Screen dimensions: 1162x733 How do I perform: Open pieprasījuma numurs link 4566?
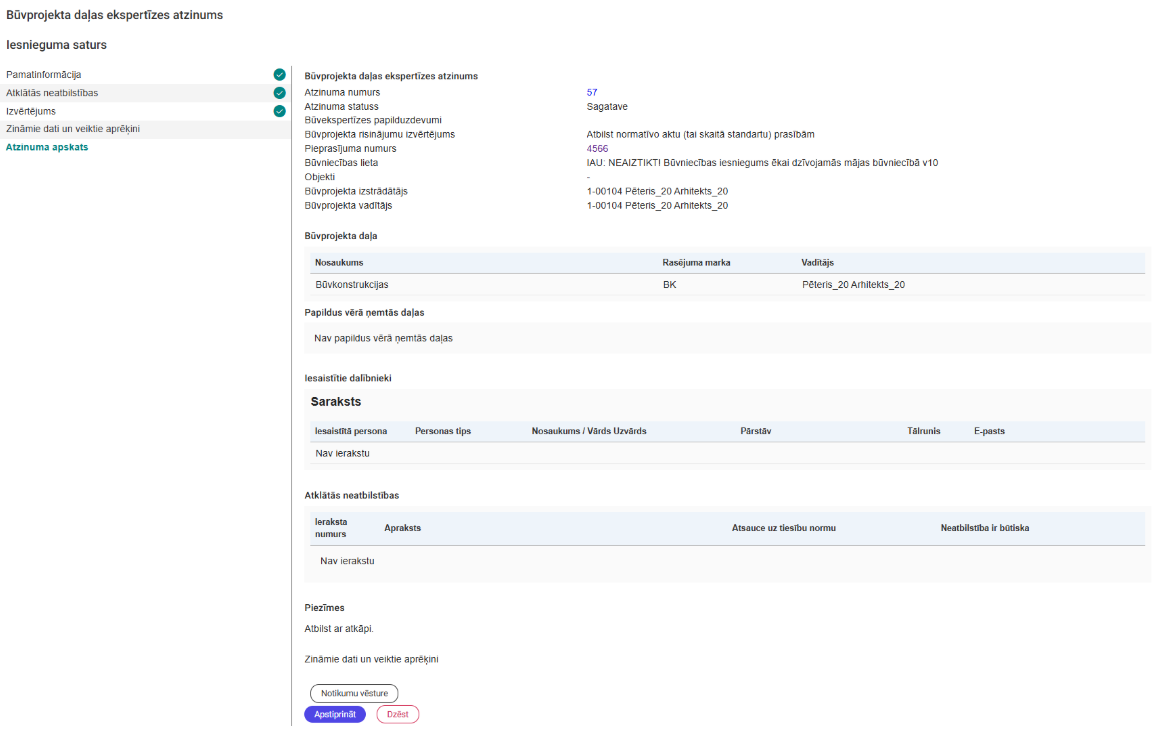click(x=597, y=148)
